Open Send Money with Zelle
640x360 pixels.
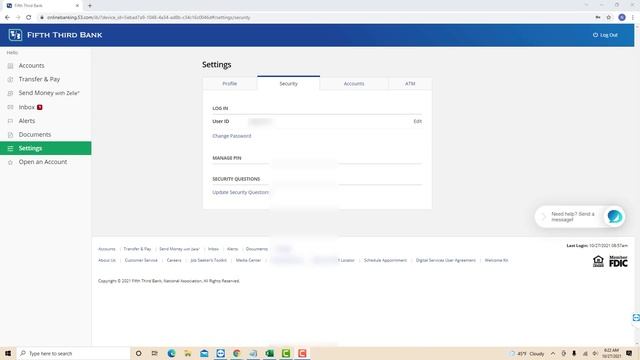click(49, 93)
